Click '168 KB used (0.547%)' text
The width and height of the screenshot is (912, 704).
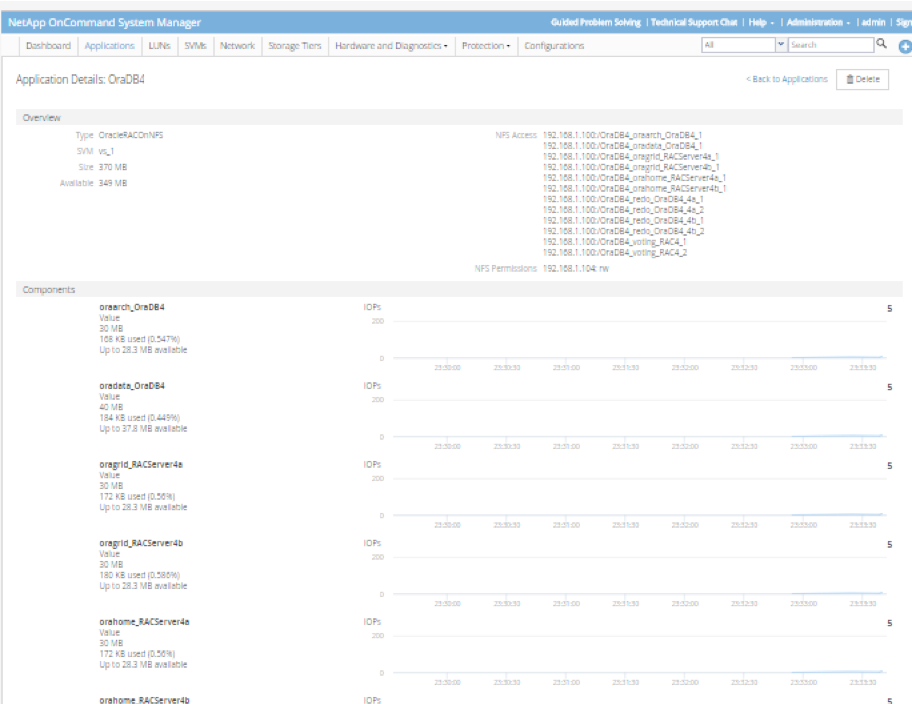[140, 339]
